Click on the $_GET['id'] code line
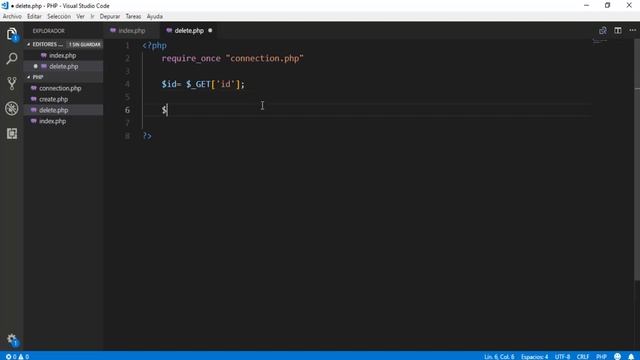This screenshot has height=360, width=640. pyautogui.click(x=203, y=84)
